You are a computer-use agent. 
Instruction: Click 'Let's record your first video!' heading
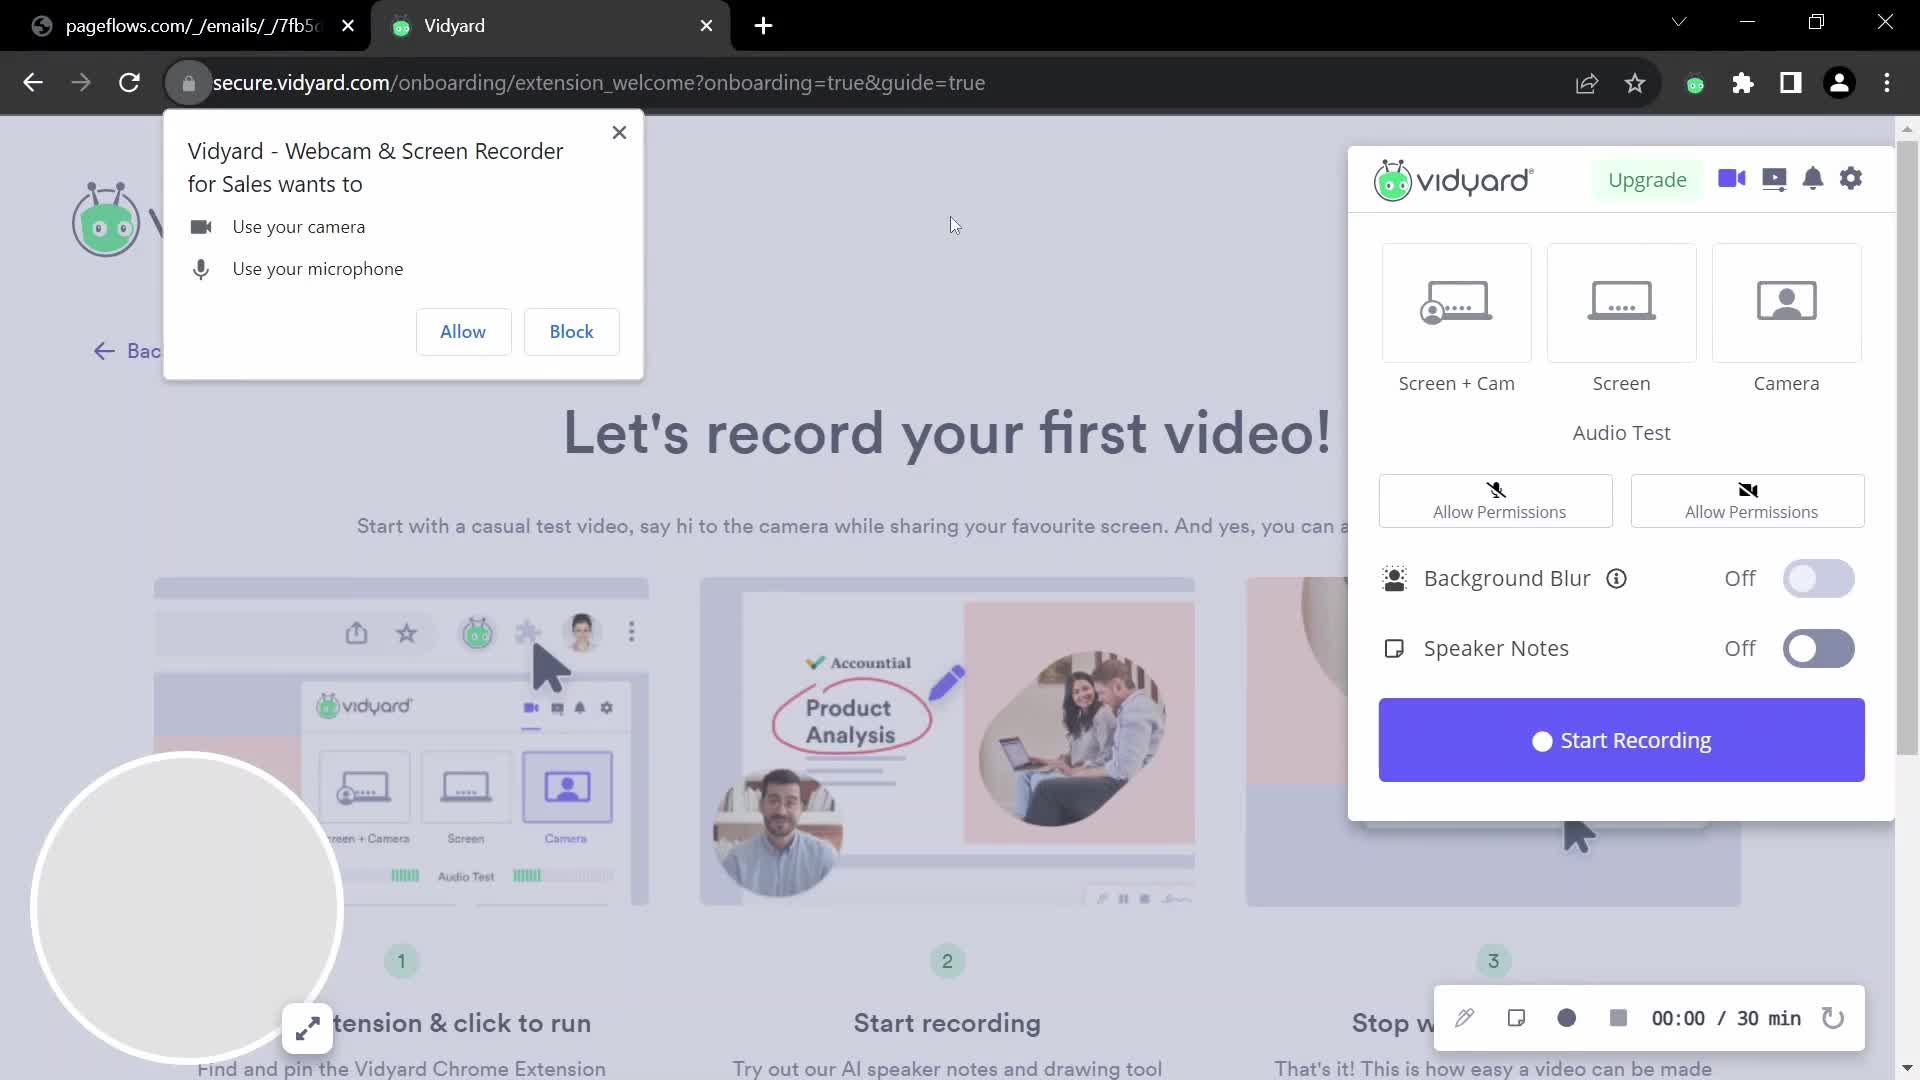coord(947,433)
